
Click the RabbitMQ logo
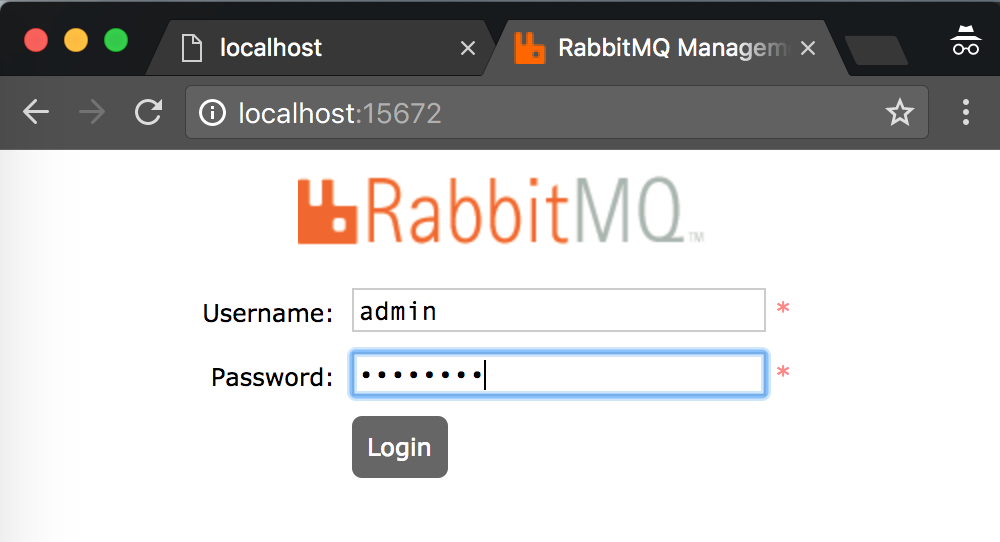pyautogui.click(x=501, y=210)
